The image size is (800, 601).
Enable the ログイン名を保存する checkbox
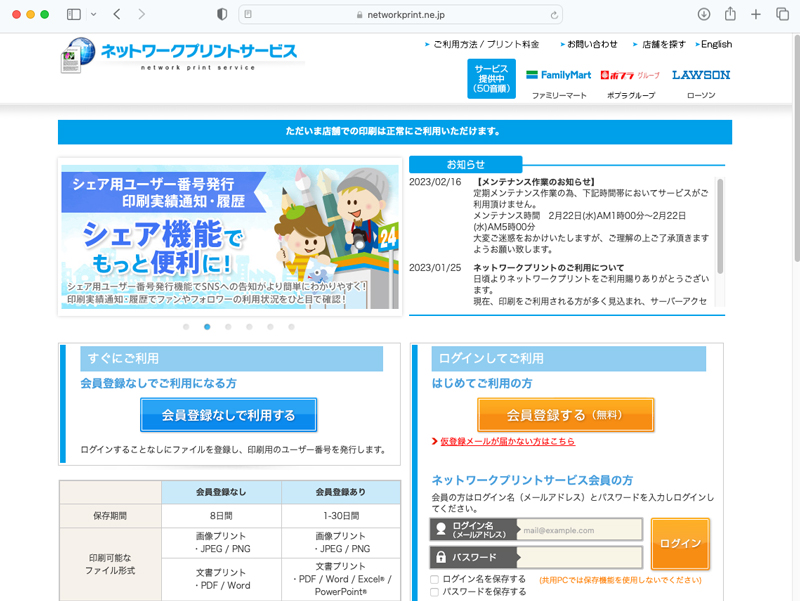pos(434,578)
